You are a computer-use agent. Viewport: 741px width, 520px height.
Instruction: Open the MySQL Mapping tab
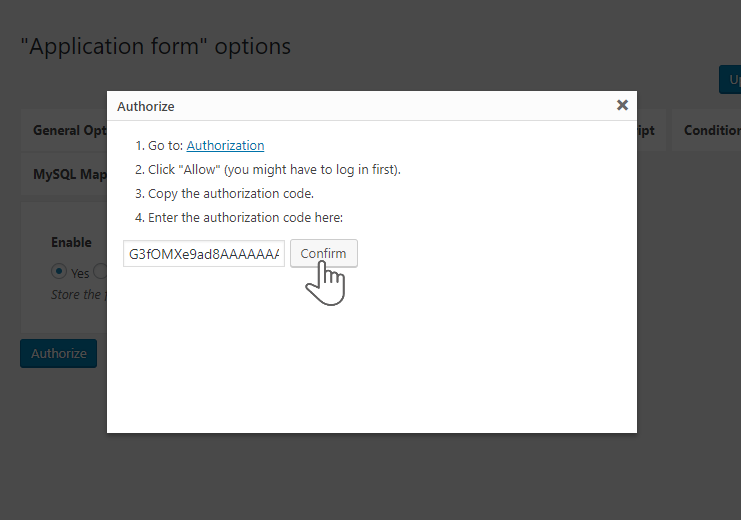point(64,174)
